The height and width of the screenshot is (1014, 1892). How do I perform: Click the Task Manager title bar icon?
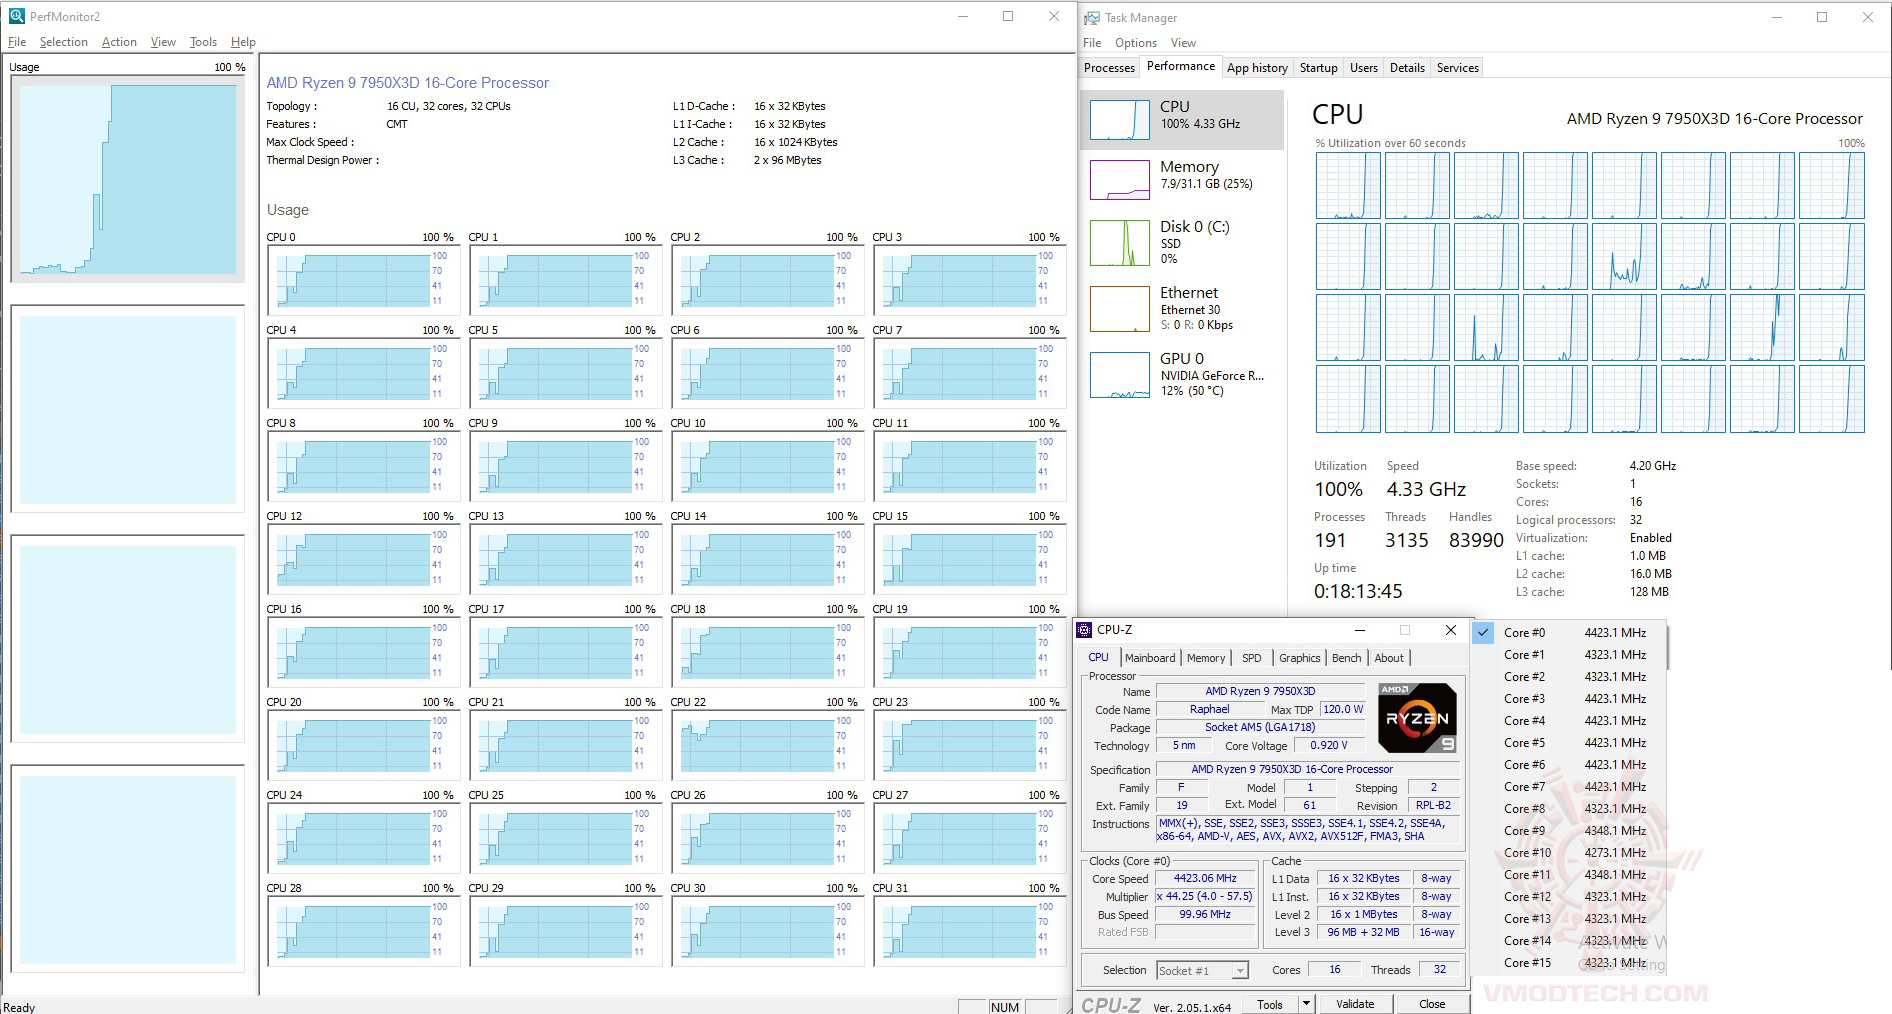pyautogui.click(x=1092, y=17)
